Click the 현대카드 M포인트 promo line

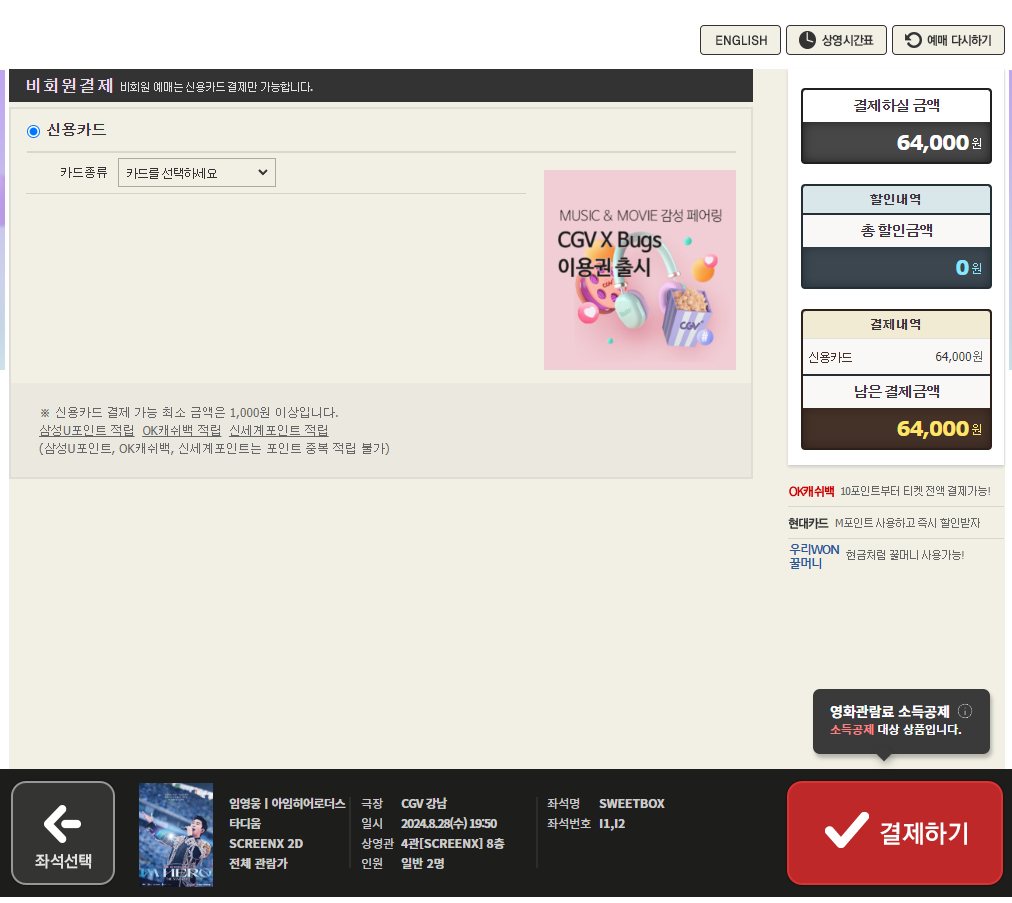coord(884,523)
